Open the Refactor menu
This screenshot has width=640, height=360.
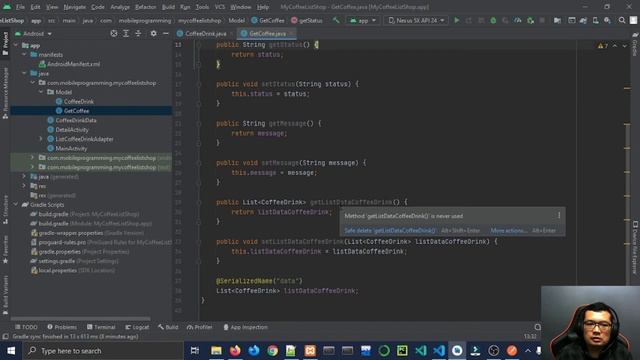point(145,7)
